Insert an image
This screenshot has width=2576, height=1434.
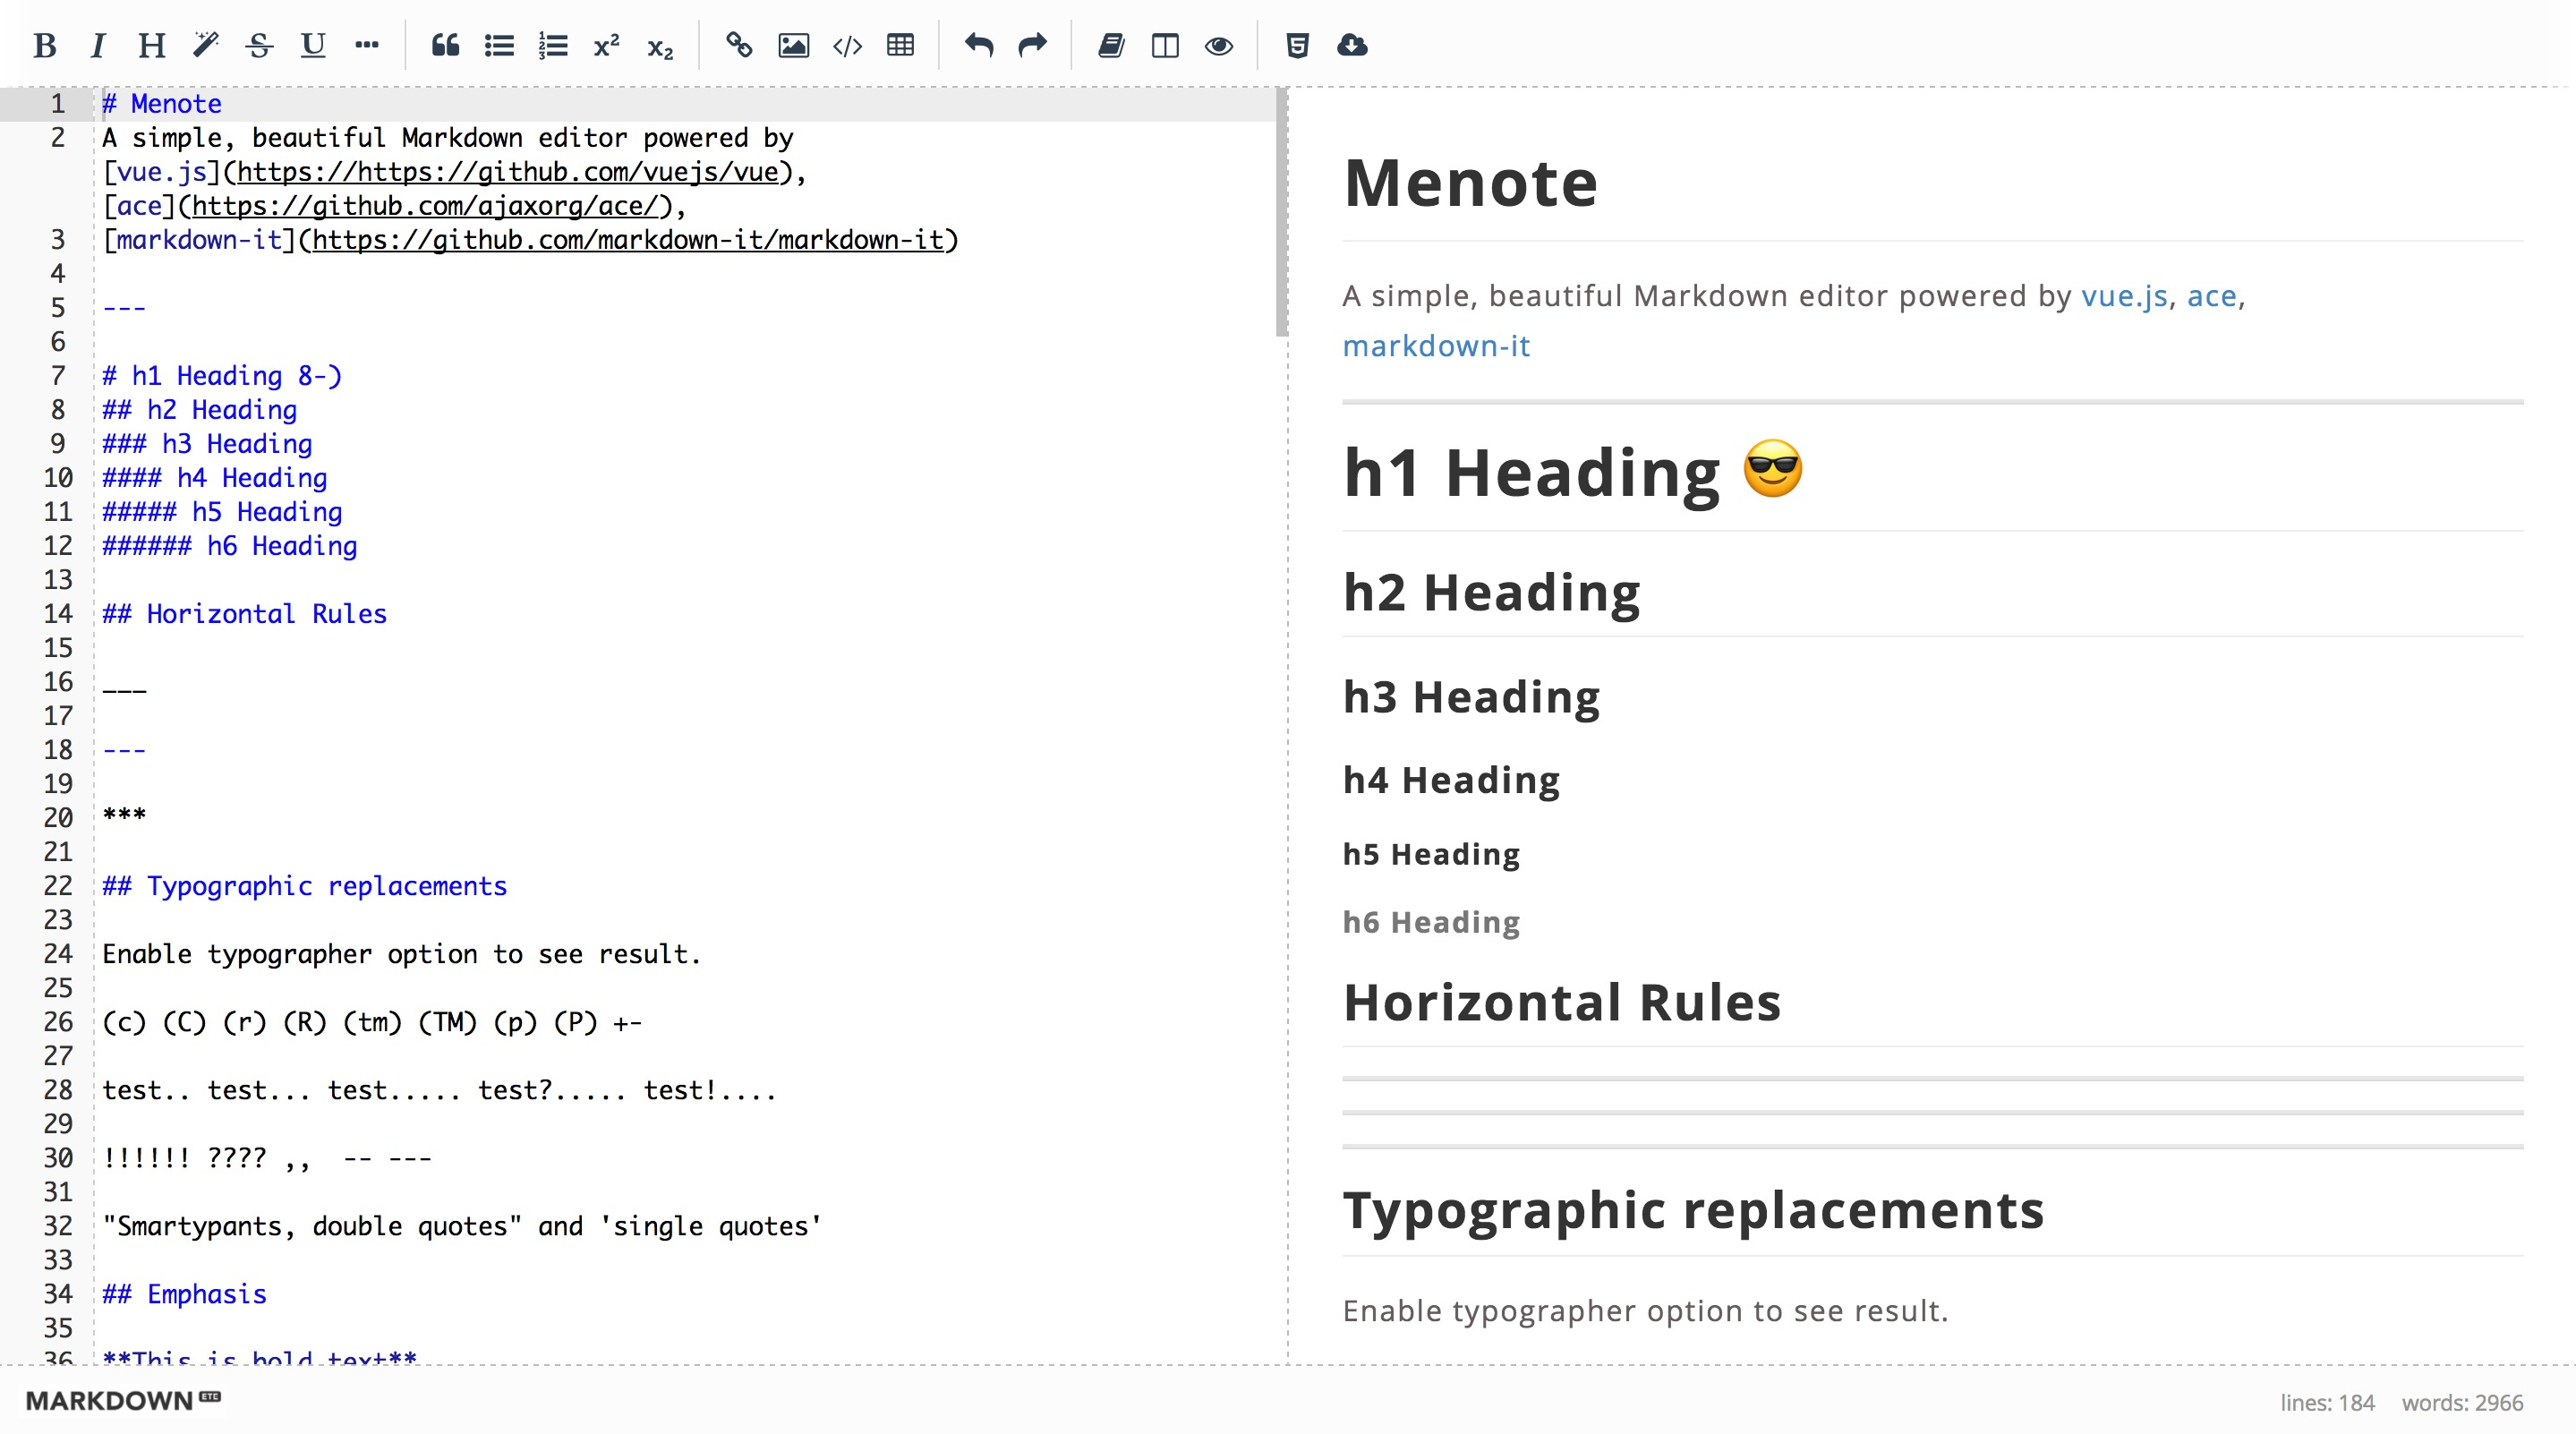click(x=793, y=45)
